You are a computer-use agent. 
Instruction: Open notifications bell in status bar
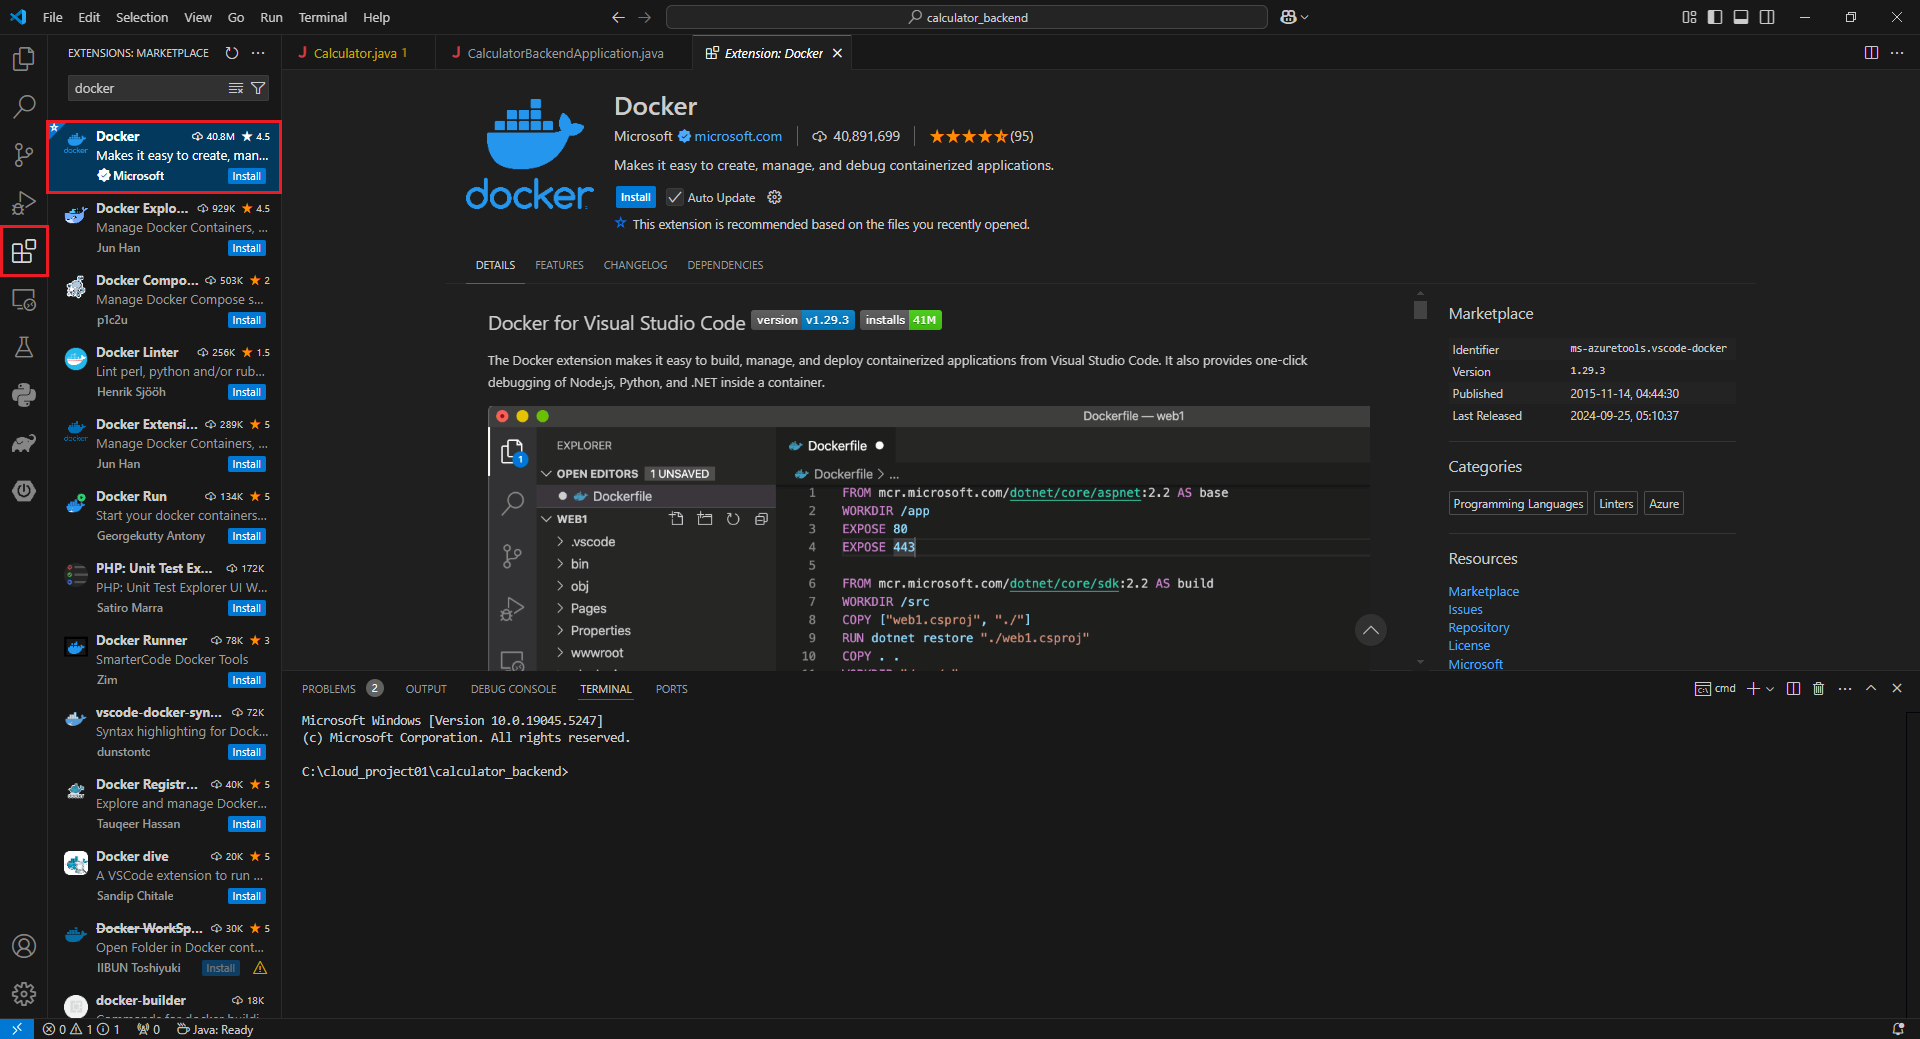1898,1029
